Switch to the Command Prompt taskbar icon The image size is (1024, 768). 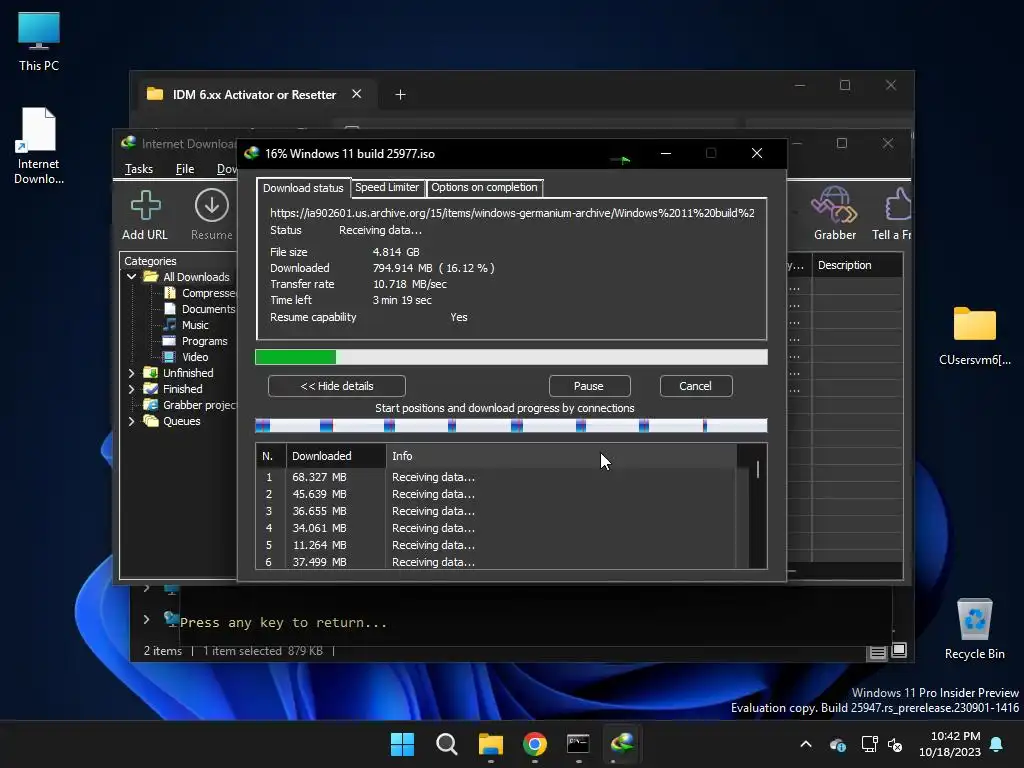pos(579,744)
